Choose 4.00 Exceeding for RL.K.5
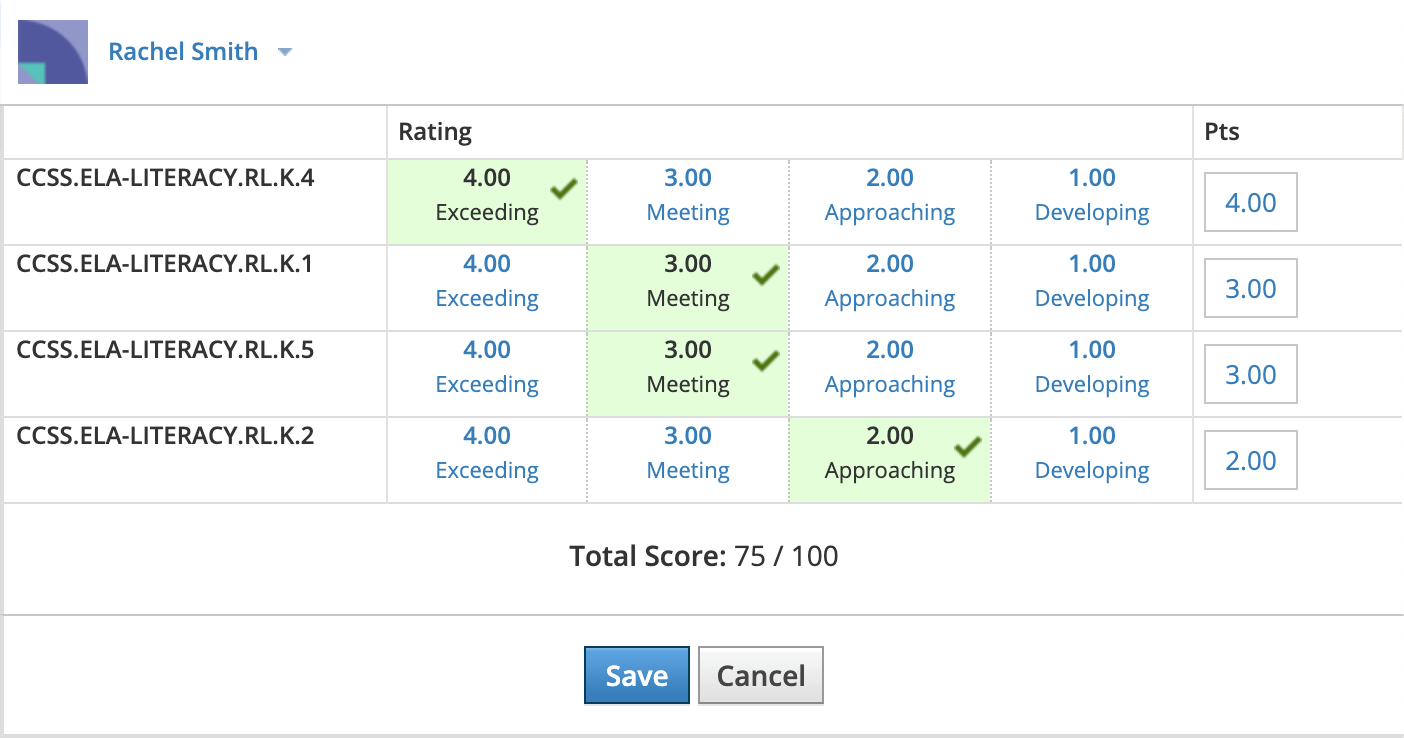The image size is (1404, 738). pyautogui.click(x=487, y=367)
